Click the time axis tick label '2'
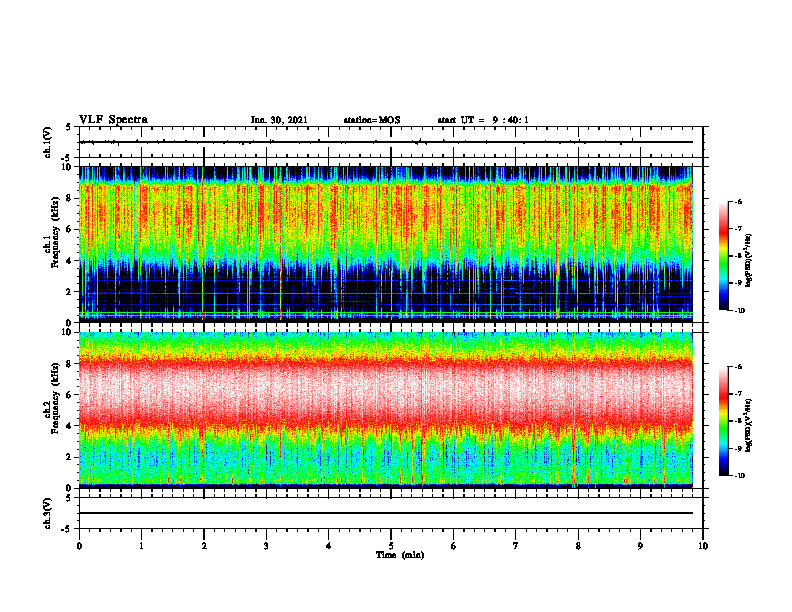792x612 pixels. [204, 546]
